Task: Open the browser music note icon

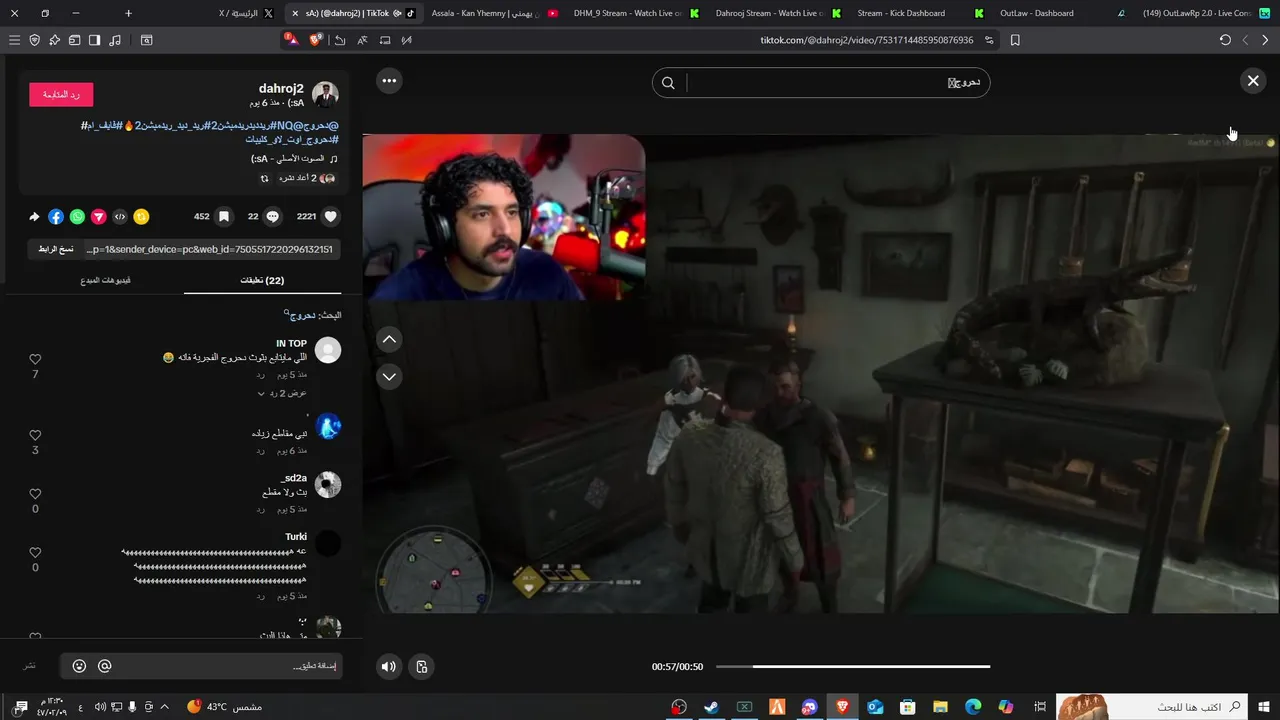Action: (x=114, y=40)
